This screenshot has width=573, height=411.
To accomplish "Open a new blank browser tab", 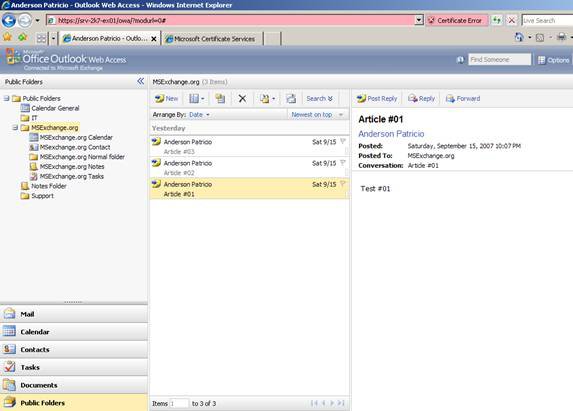I will tap(272, 39).
